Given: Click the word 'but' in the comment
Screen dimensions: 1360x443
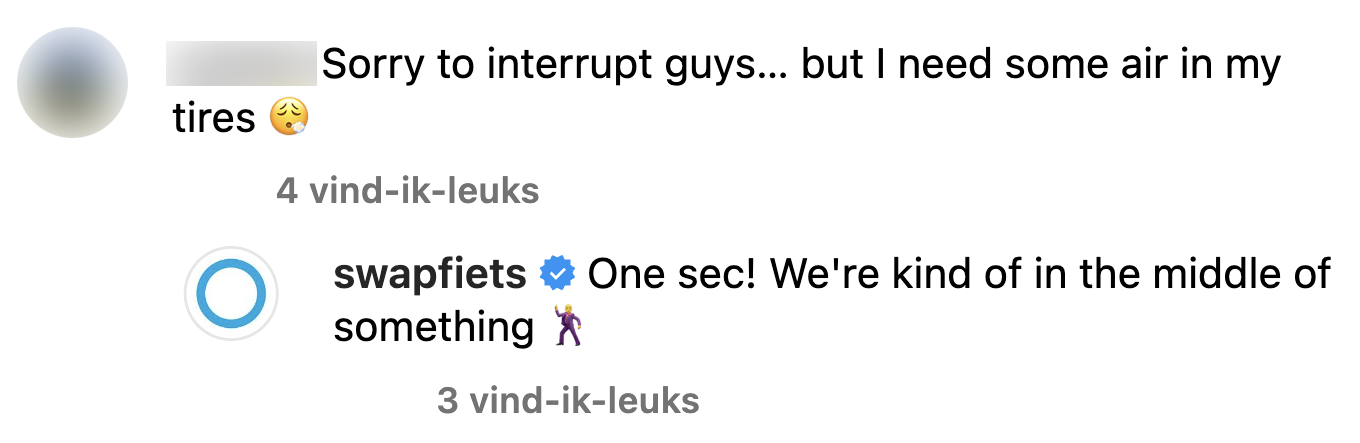Looking at the screenshot, I should point(832,66).
